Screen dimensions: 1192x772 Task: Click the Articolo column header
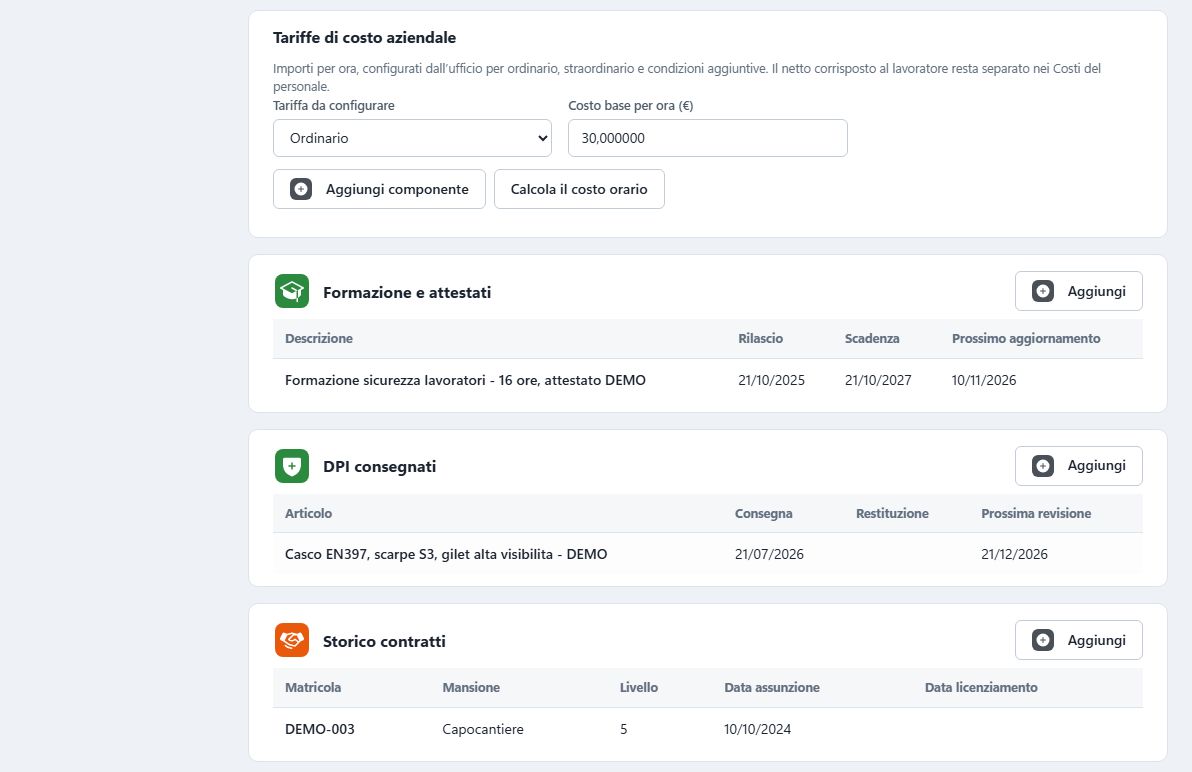pyautogui.click(x=309, y=513)
